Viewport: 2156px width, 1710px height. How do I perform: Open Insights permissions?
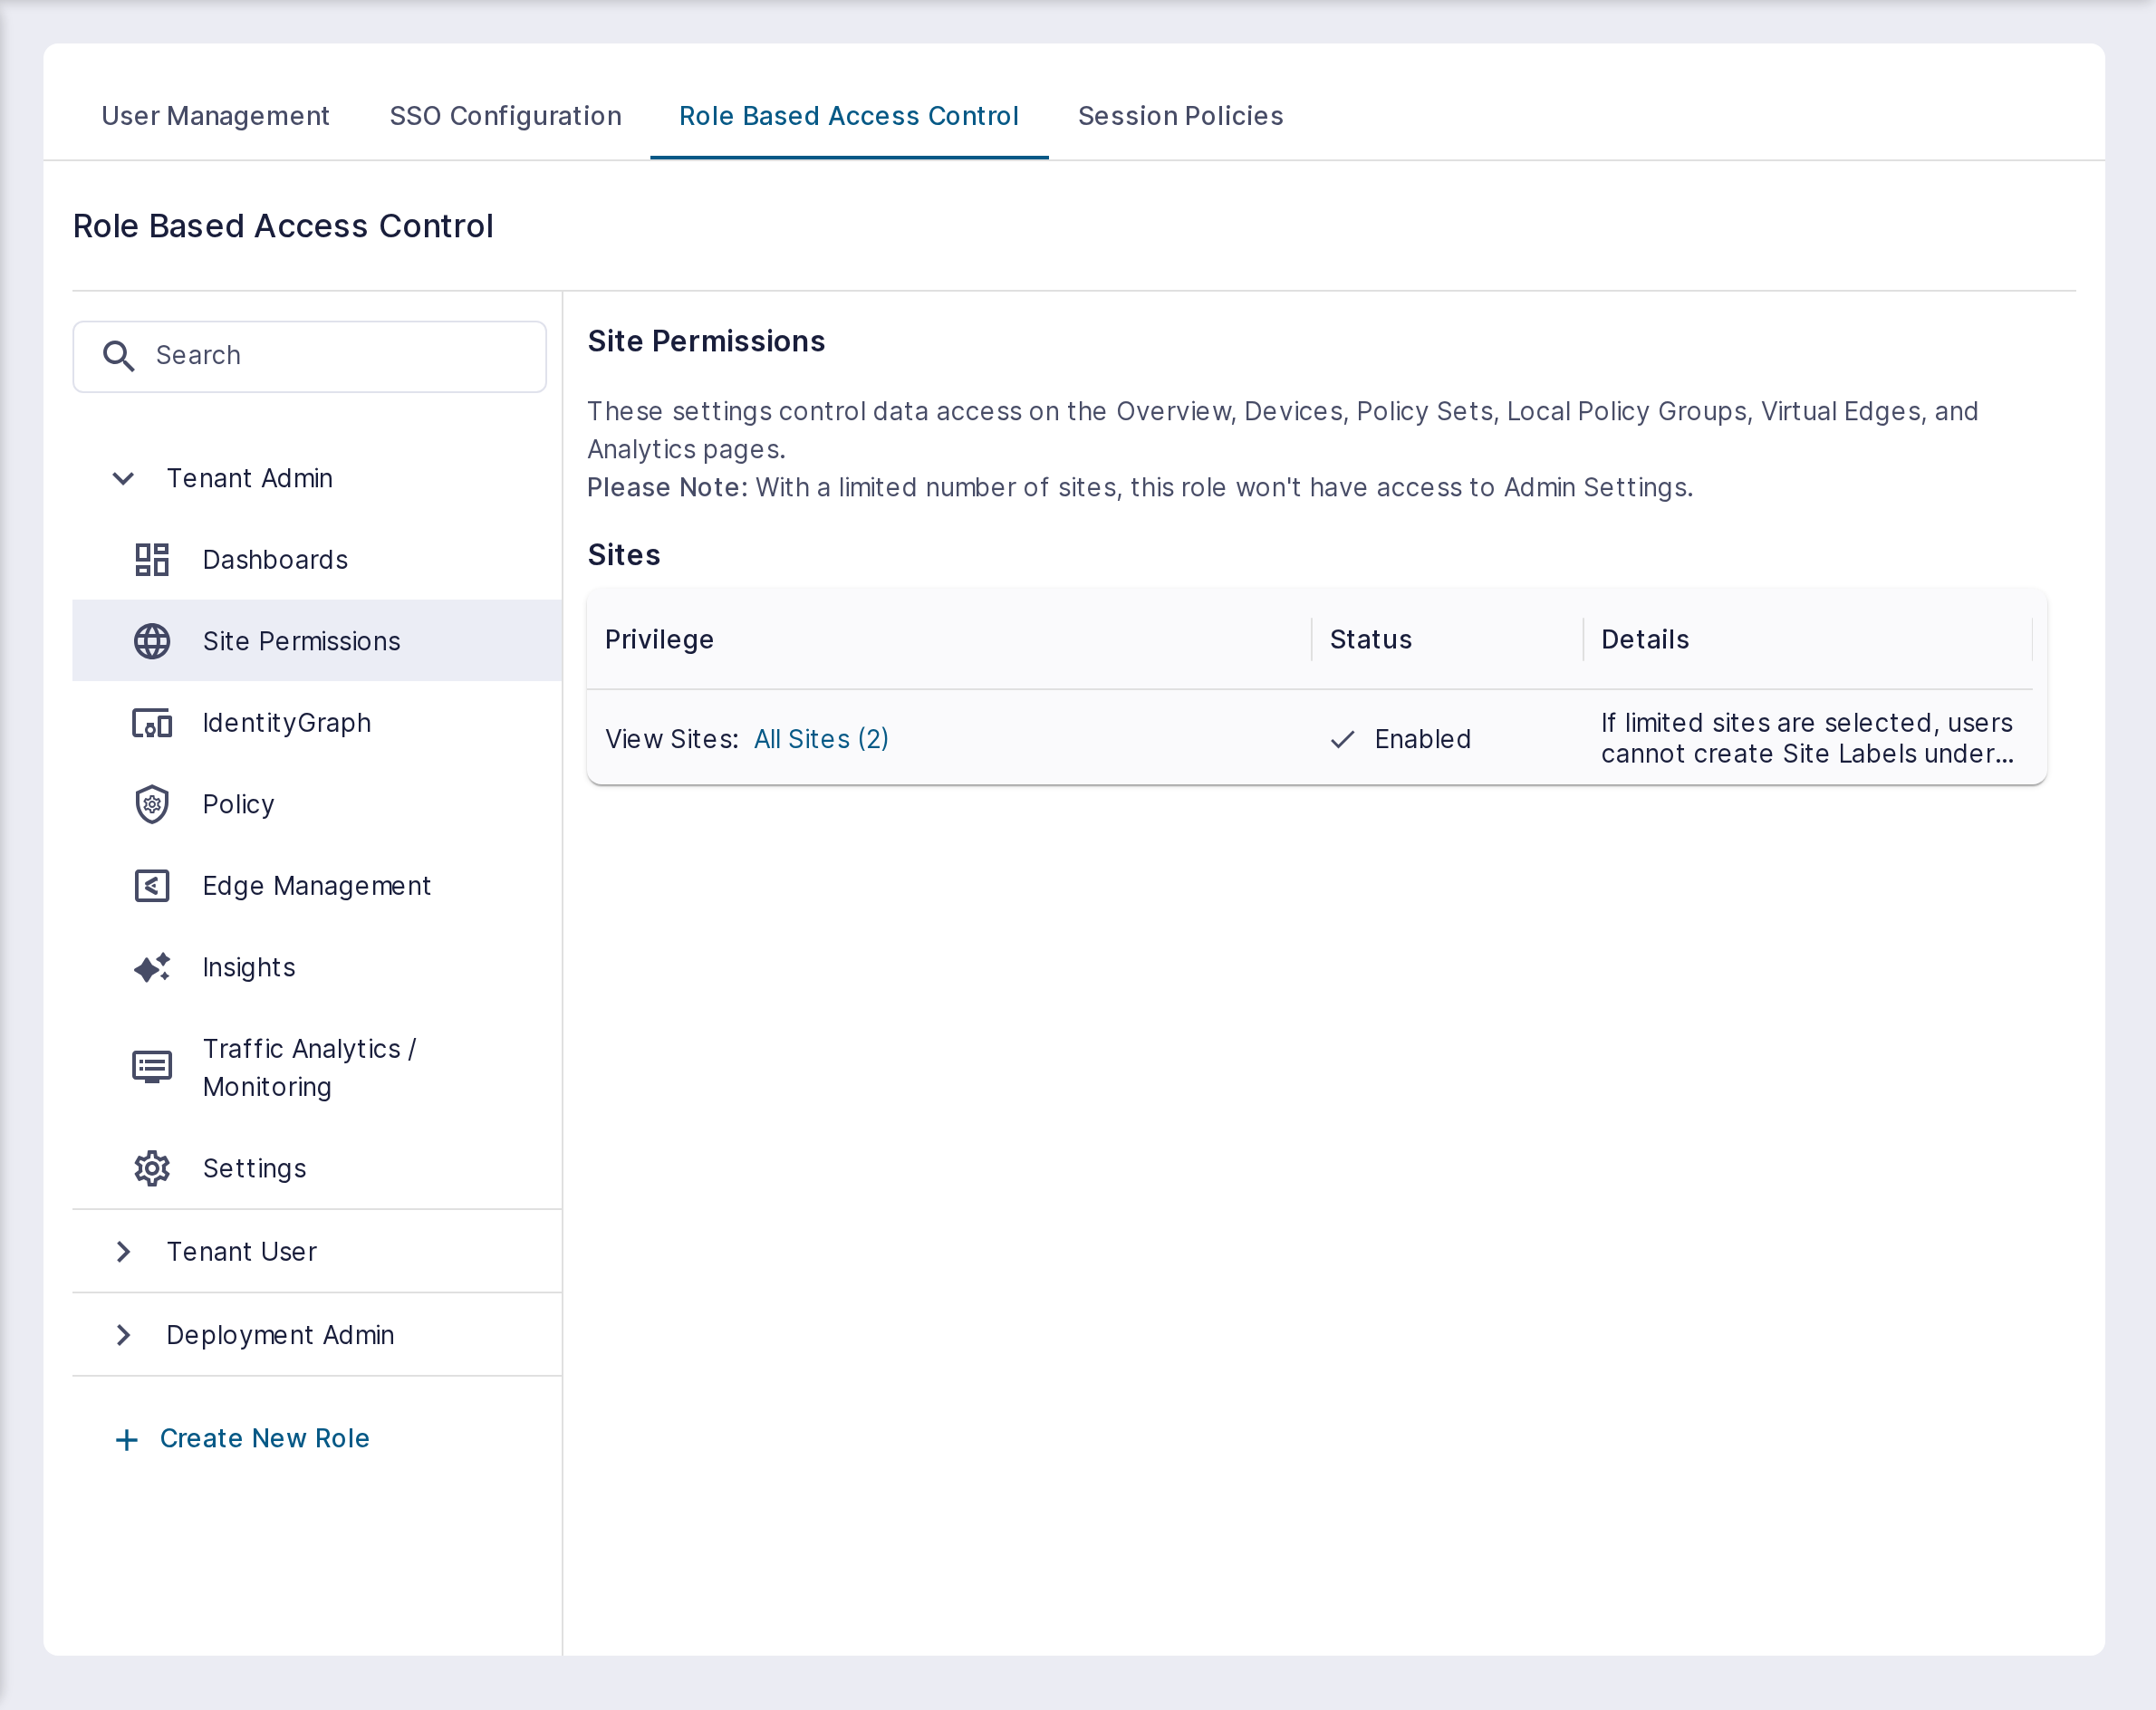click(x=317, y=967)
